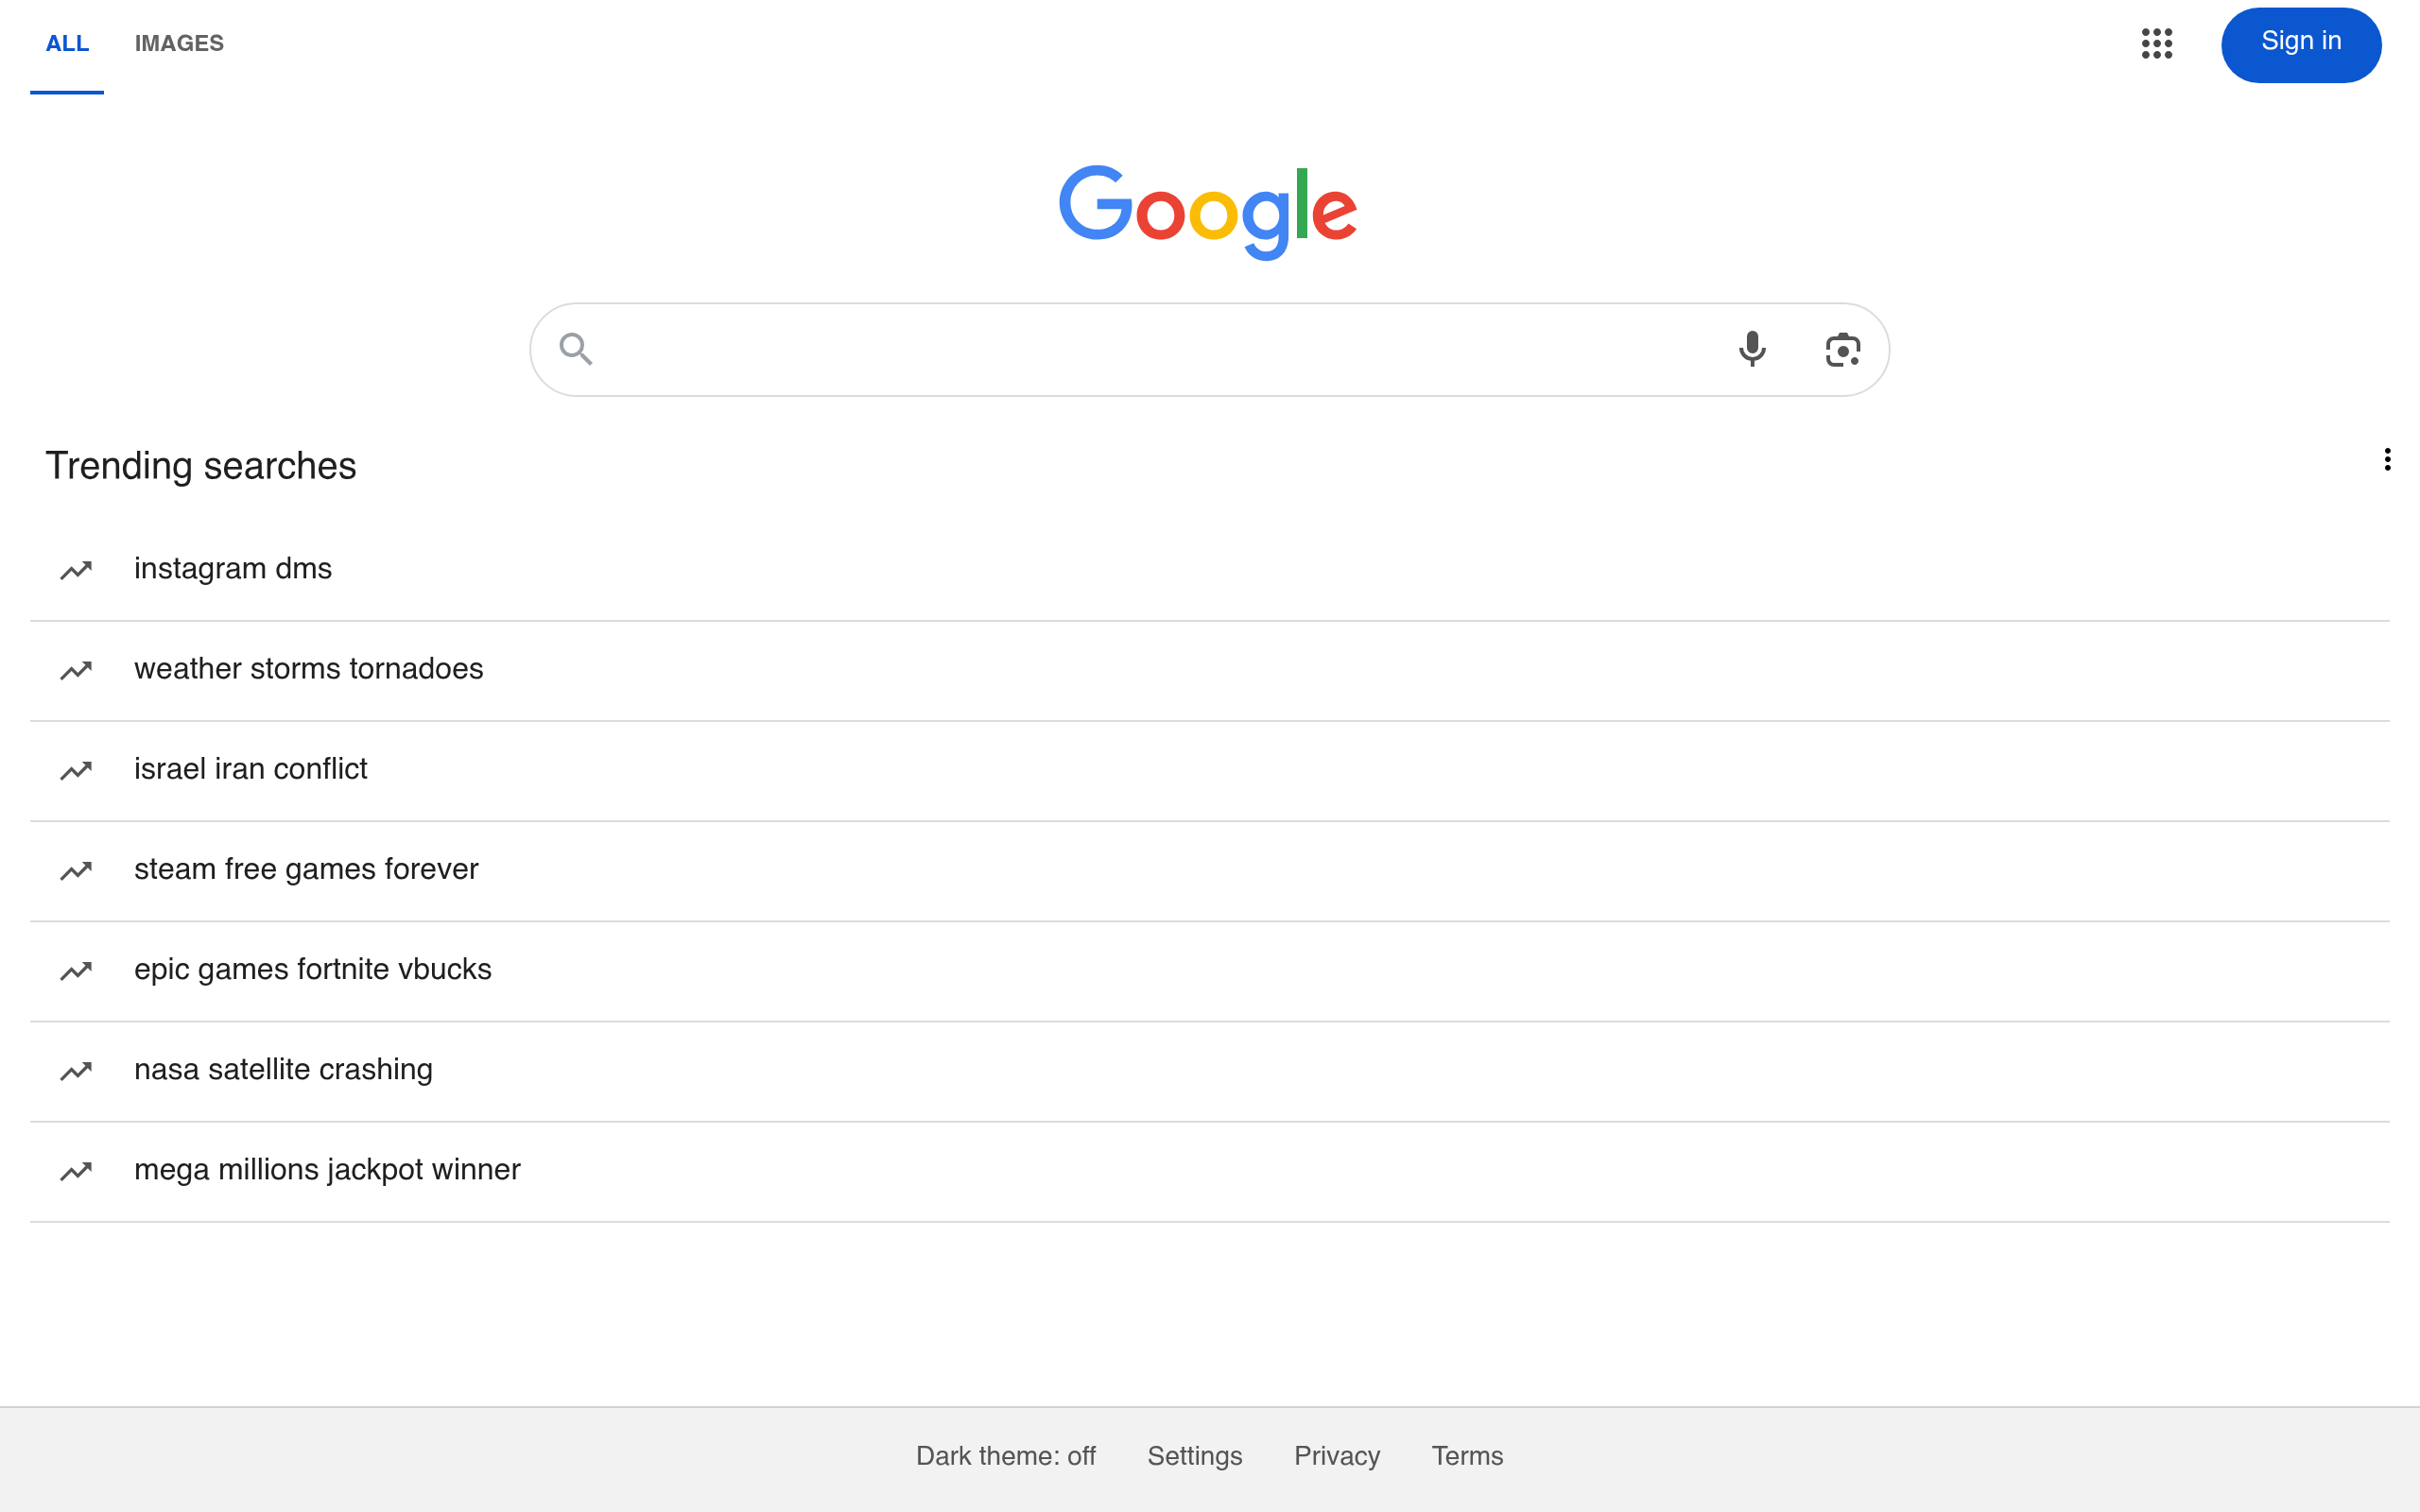Click the magnifying glass search icon
Screen dimensions: 2420x1512
coord(575,348)
